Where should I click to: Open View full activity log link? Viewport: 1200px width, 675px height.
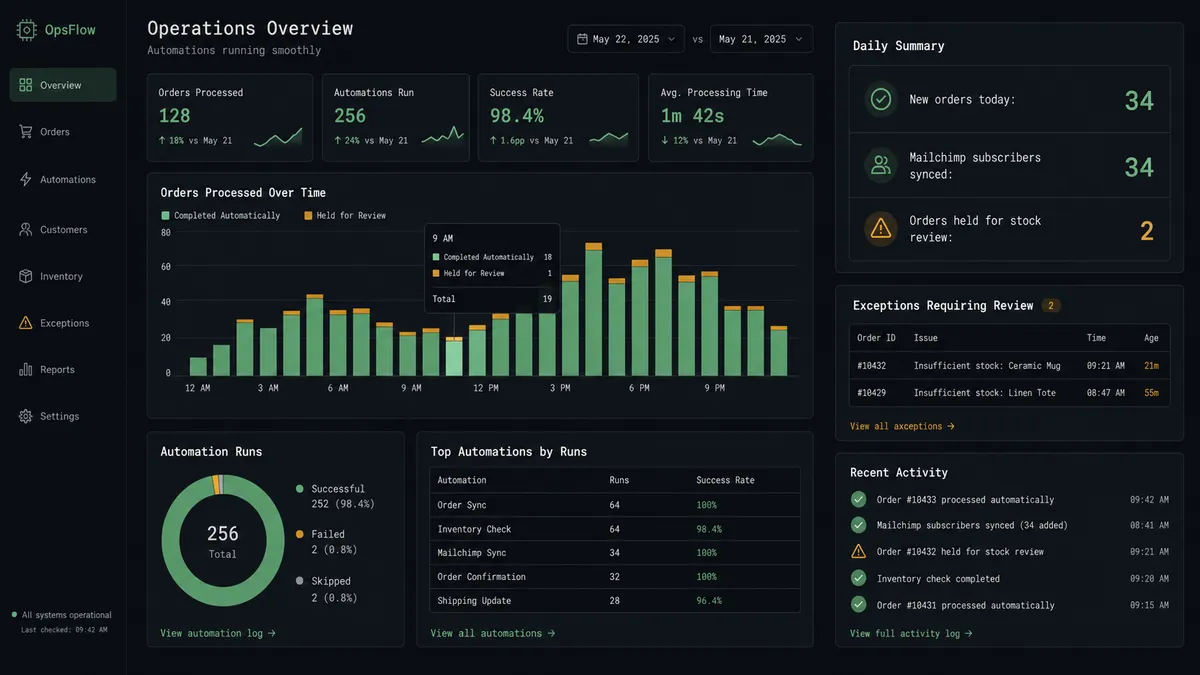click(911, 633)
